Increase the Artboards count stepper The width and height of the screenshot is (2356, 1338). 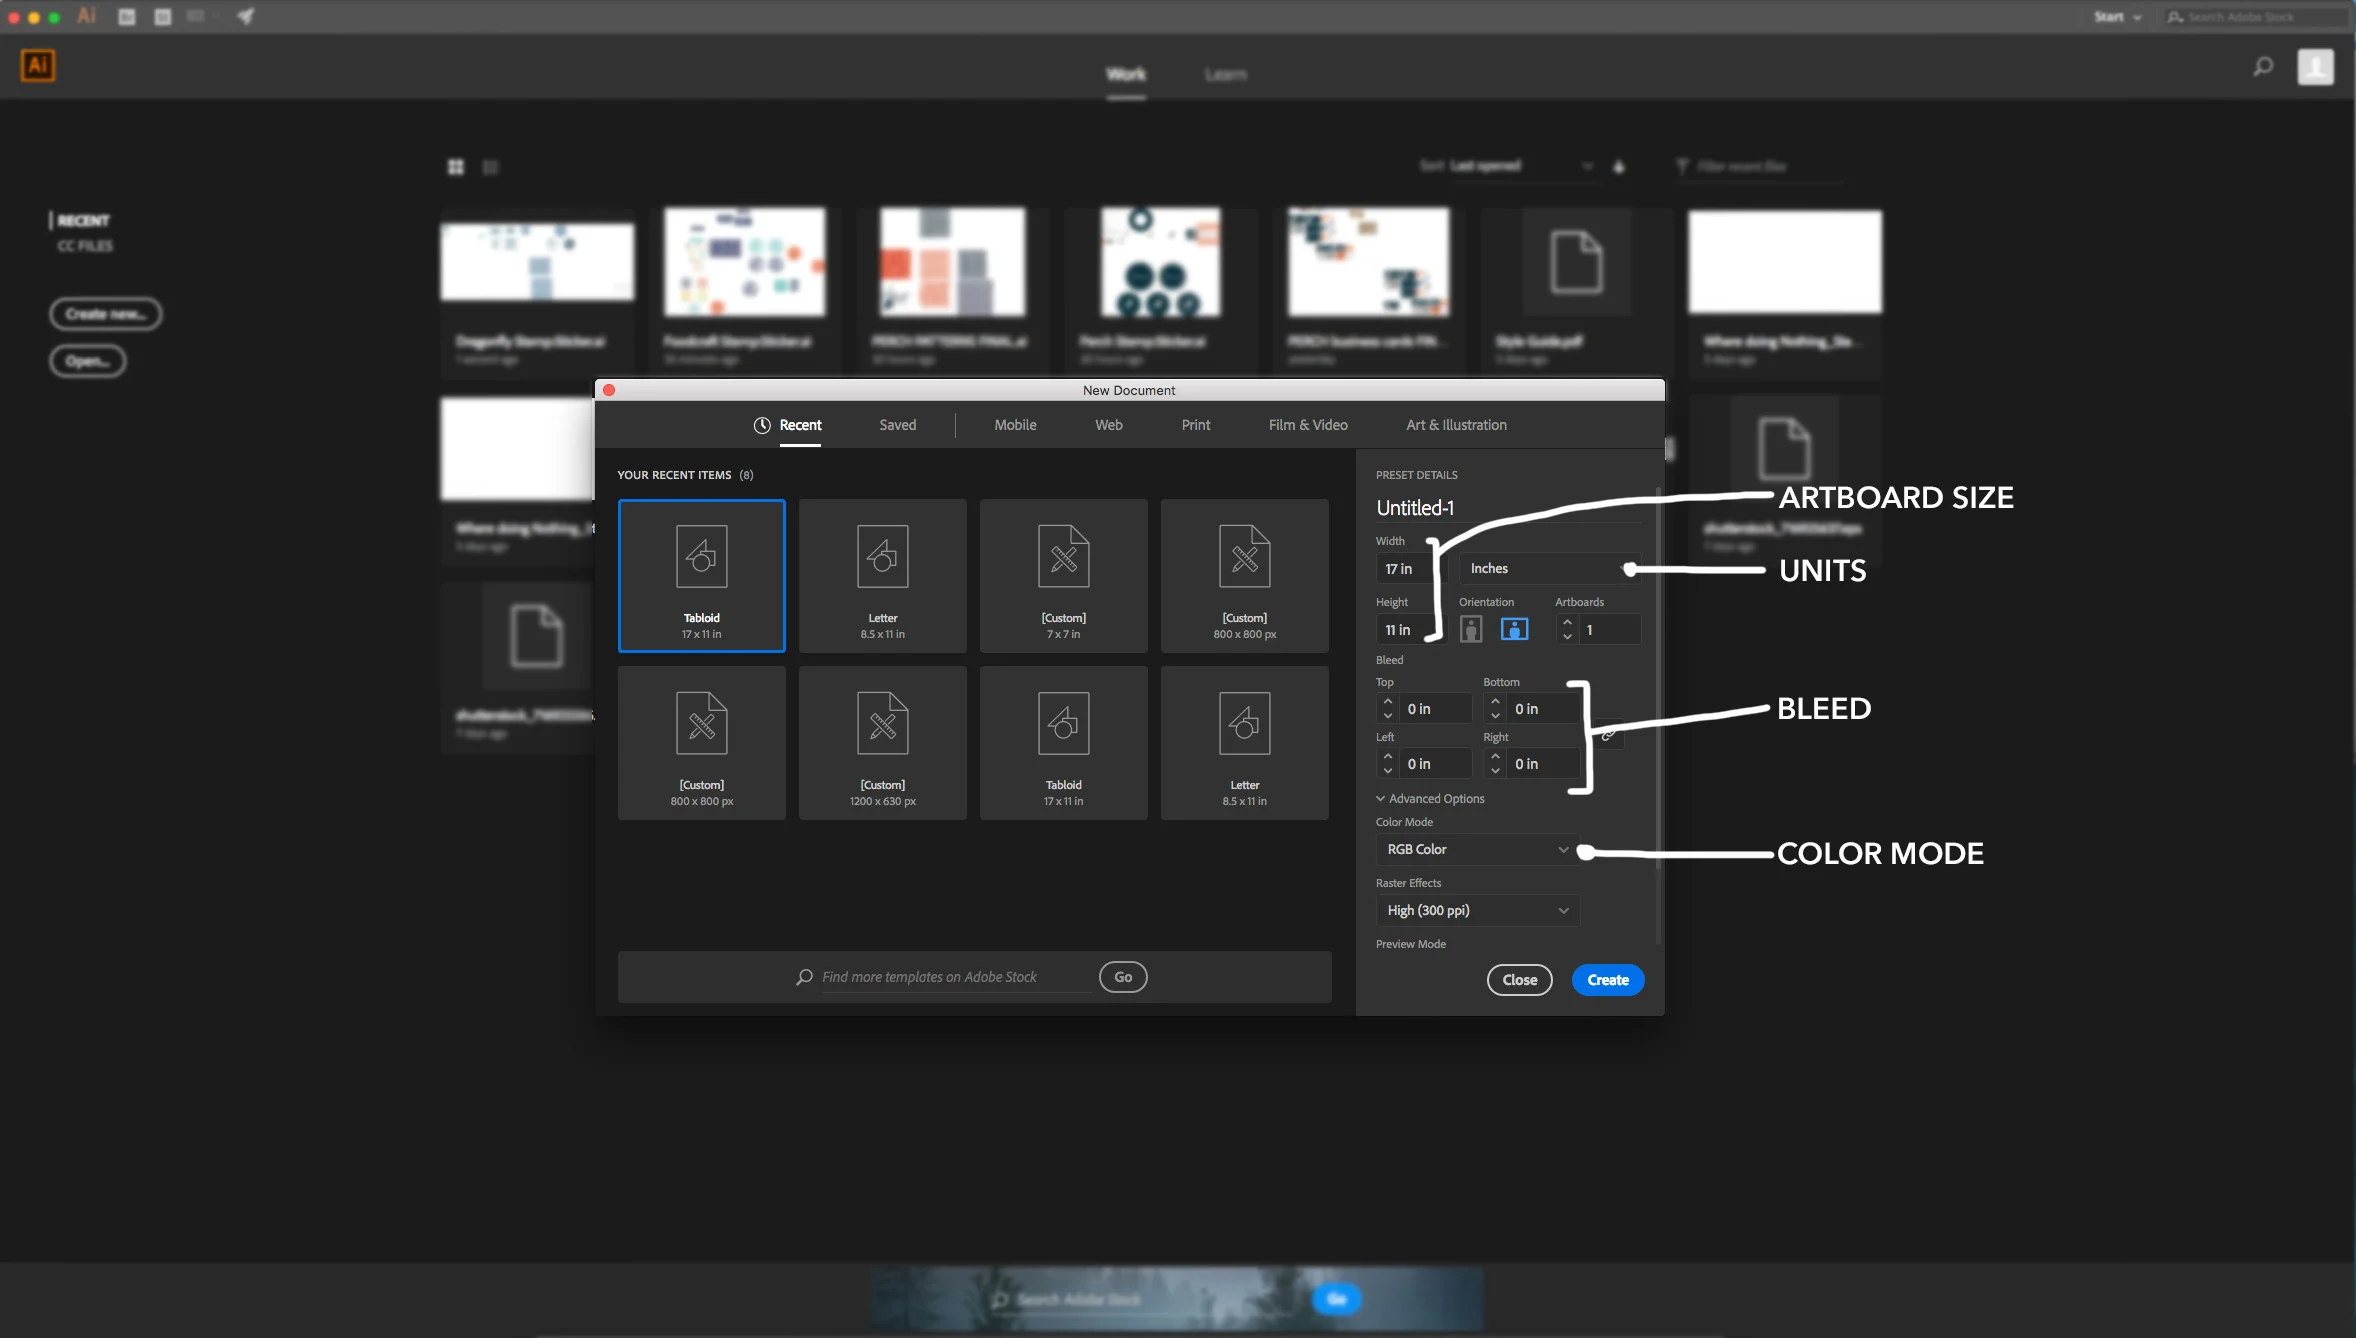click(x=1567, y=622)
